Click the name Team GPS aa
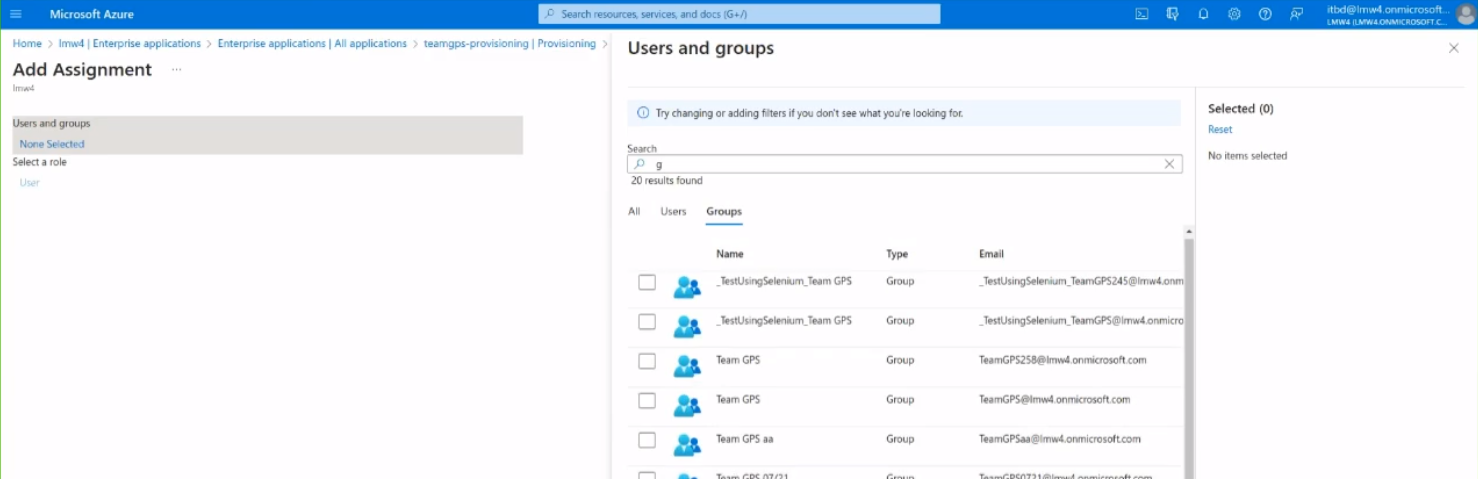Image resolution: width=1478 pixels, height=479 pixels. pos(745,439)
